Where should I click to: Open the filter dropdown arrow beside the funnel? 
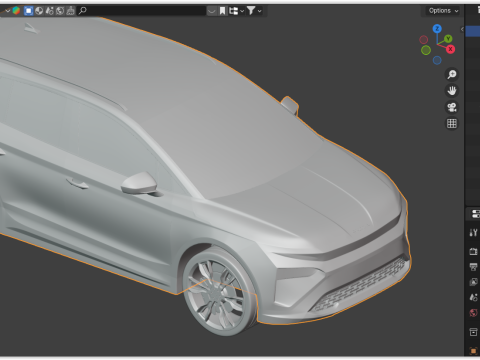click(x=260, y=11)
